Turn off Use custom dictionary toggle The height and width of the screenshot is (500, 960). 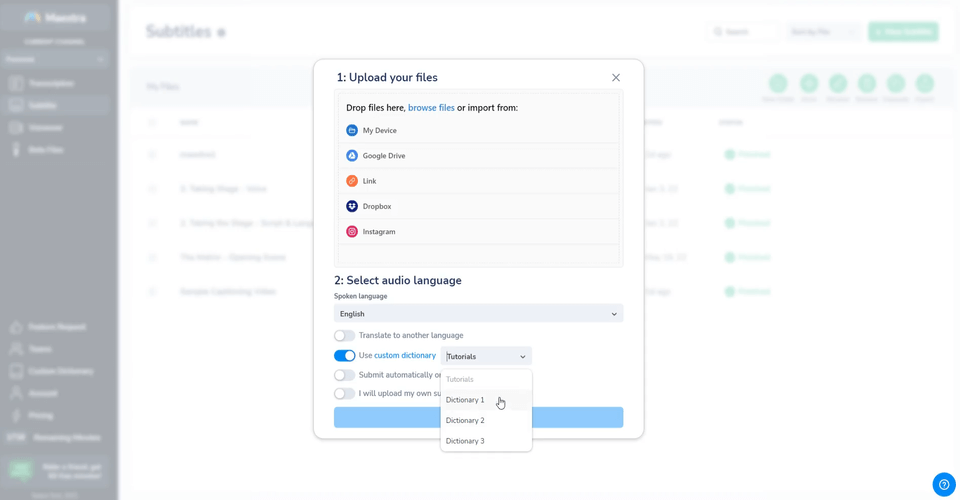click(x=344, y=356)
